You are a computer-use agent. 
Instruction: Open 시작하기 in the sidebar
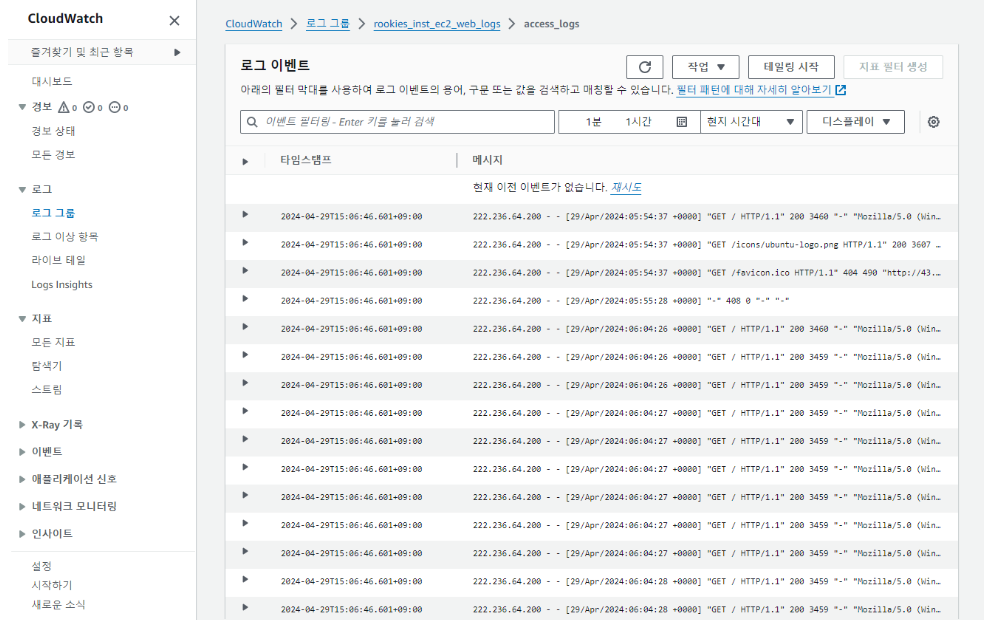click(x=52, y=585)
